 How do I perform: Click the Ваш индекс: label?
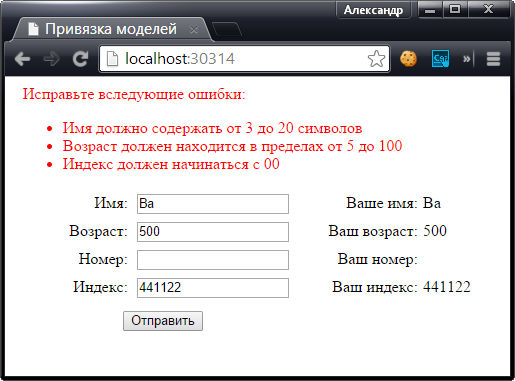[375, 287]
